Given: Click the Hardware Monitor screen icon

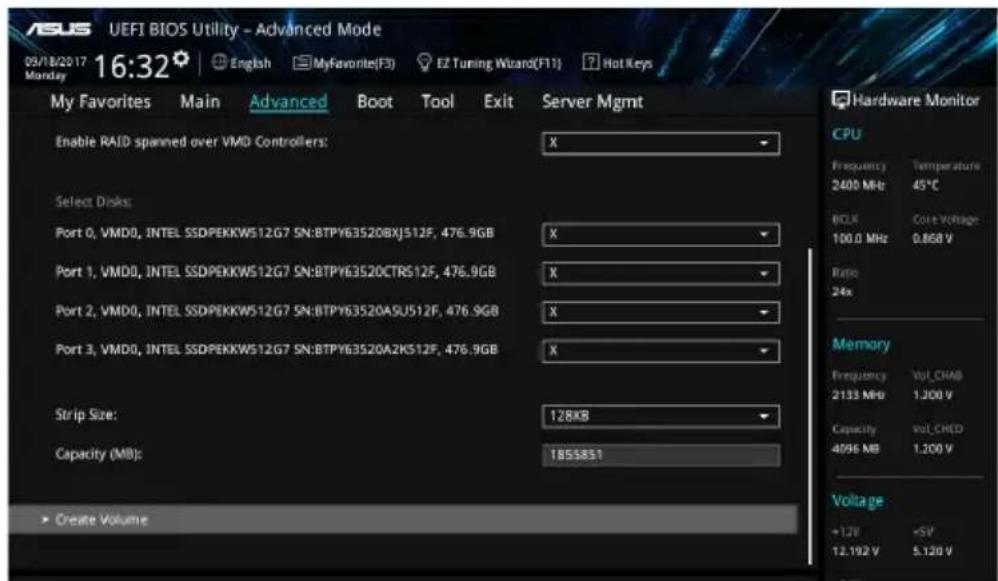Looking at the screenshot, I should pyautogui.click(x=841, y=100).
